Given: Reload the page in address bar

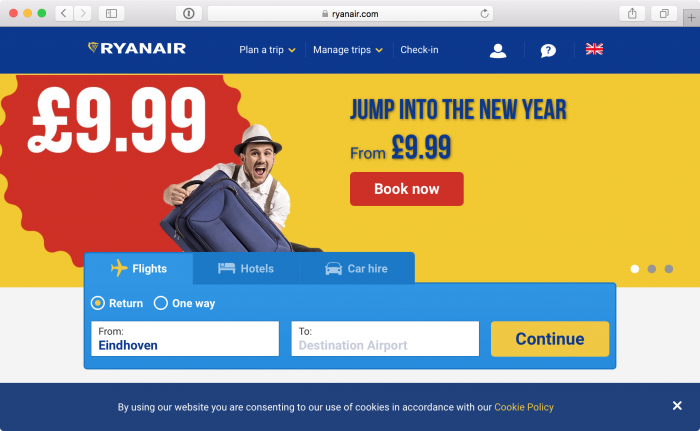Looking at the screenshot, I should [x=484, y=14].
